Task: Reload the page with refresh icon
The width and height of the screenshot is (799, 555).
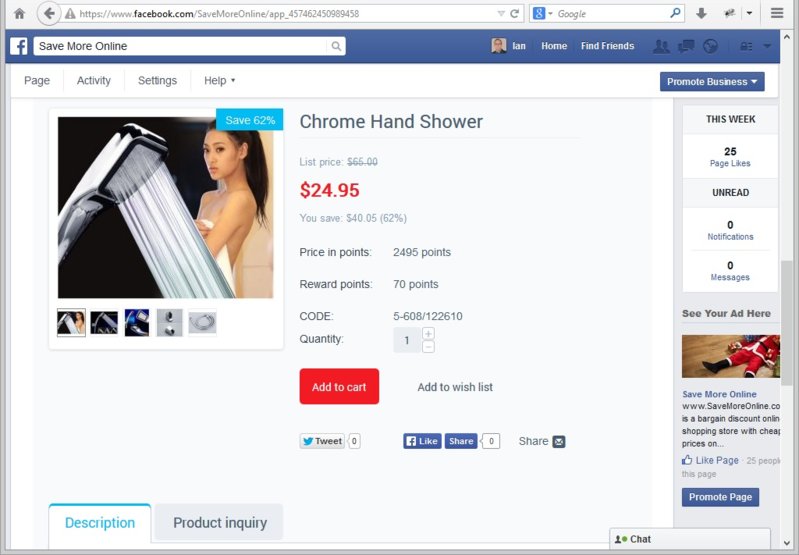Action: pyautogui.click(x=515, y=14)
